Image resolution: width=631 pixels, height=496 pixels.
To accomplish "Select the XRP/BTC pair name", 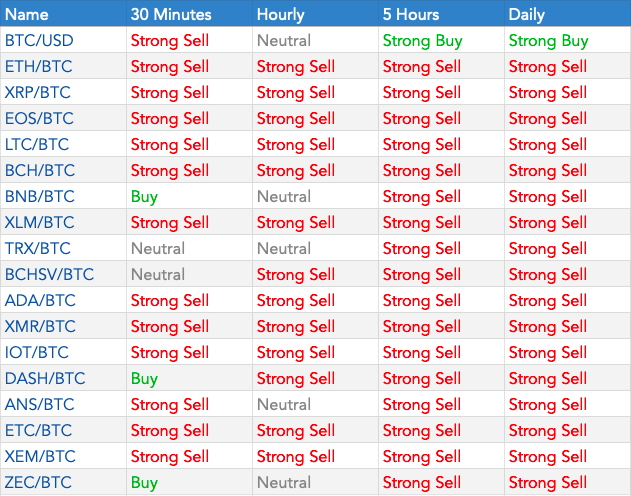I will coord(38,93).
